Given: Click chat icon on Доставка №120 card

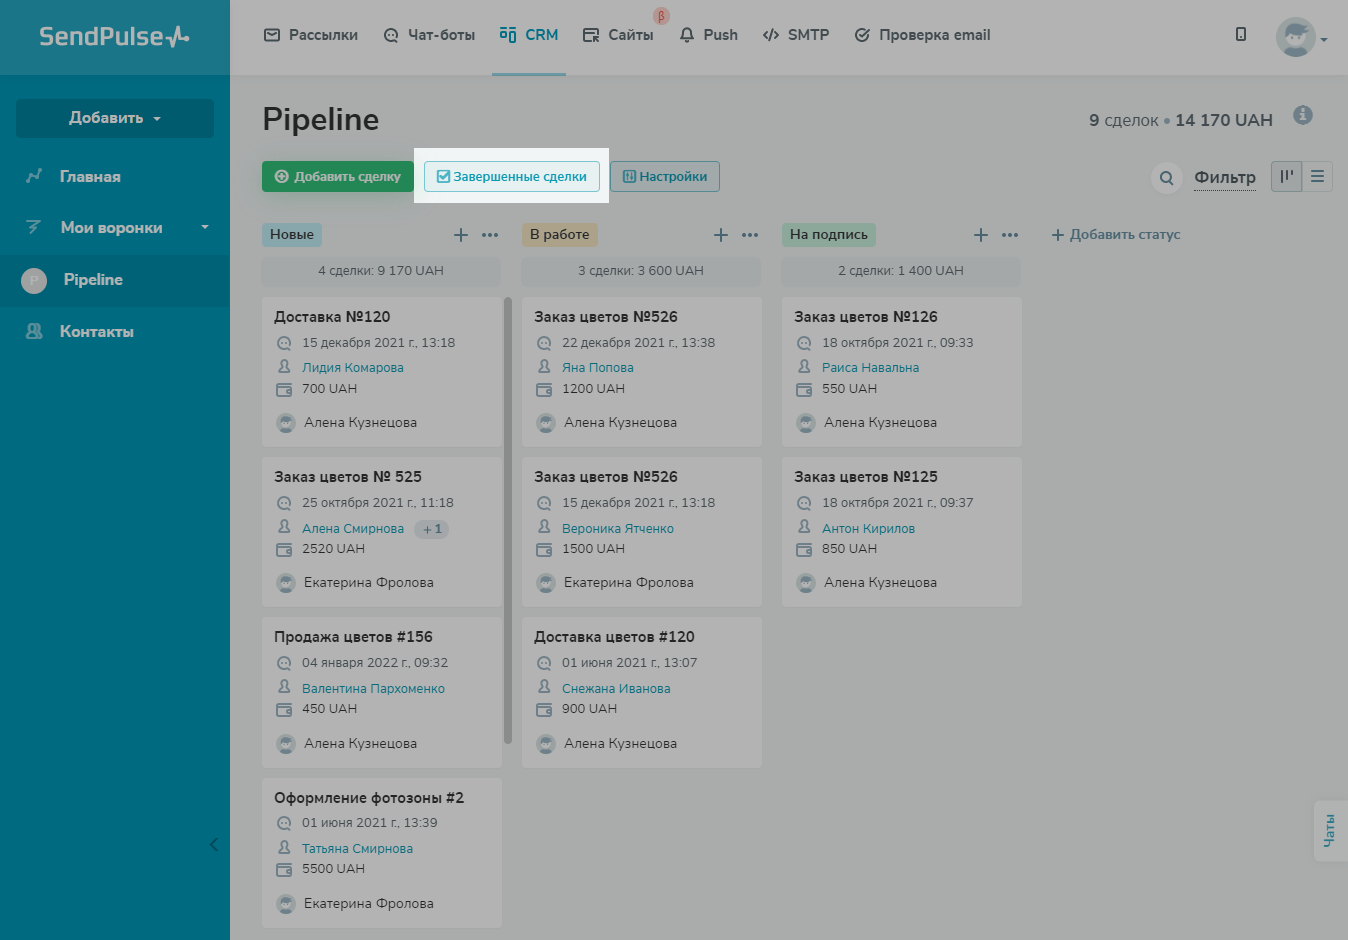Looking at the screenshot, I should pyautogui.click(x=284, y=343).
